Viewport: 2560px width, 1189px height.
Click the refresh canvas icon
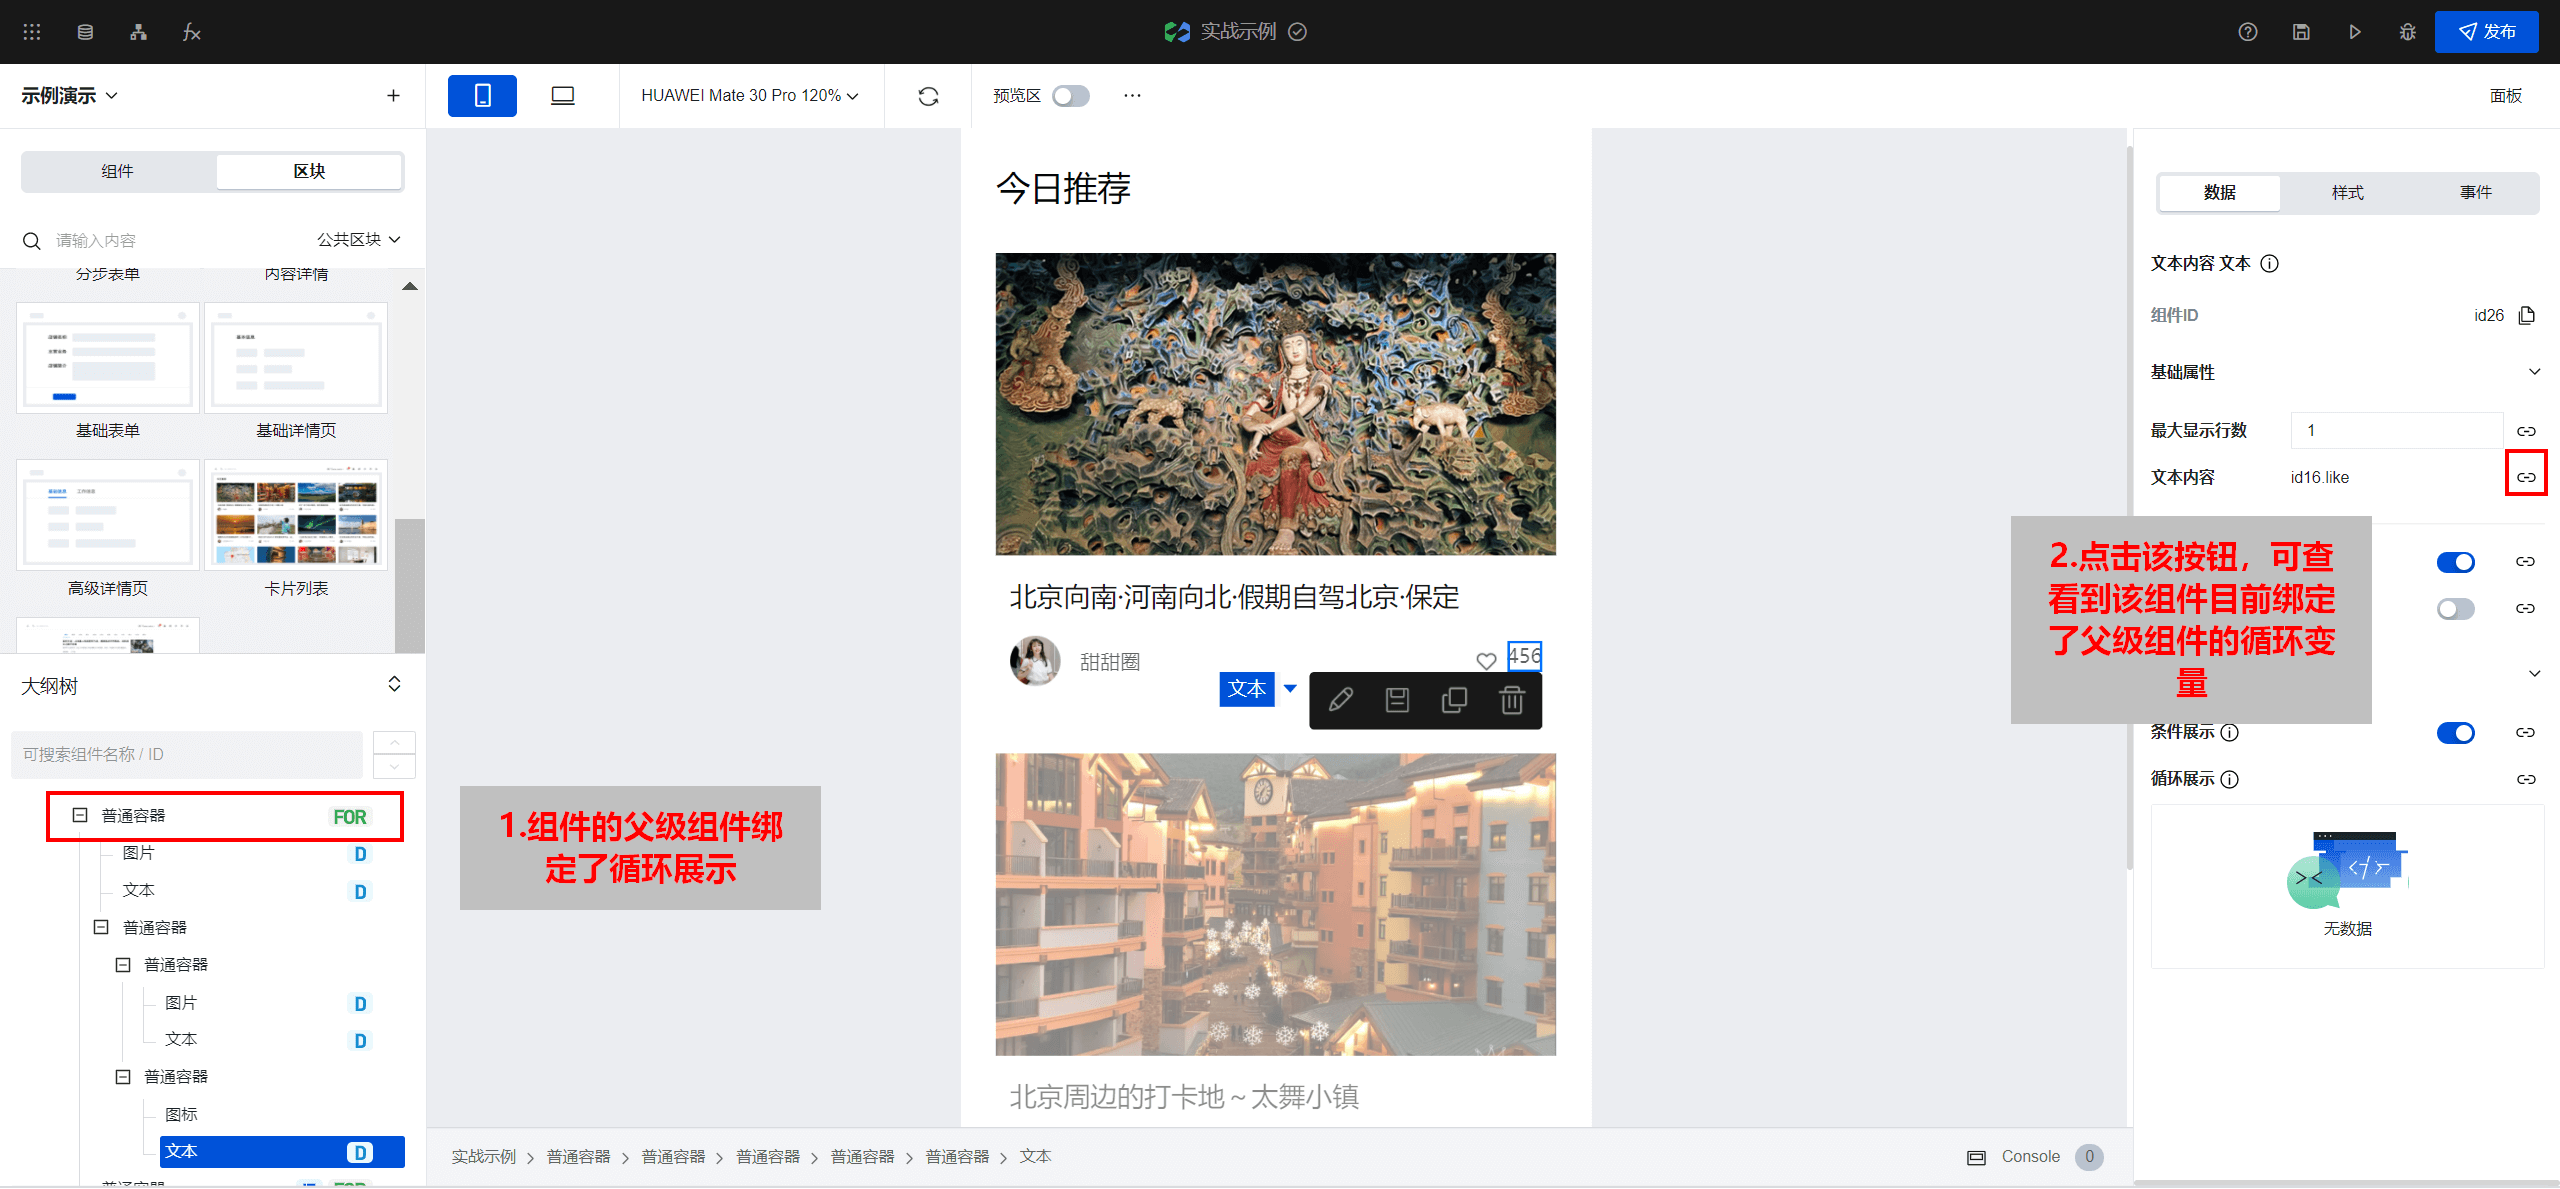[928, 96]
